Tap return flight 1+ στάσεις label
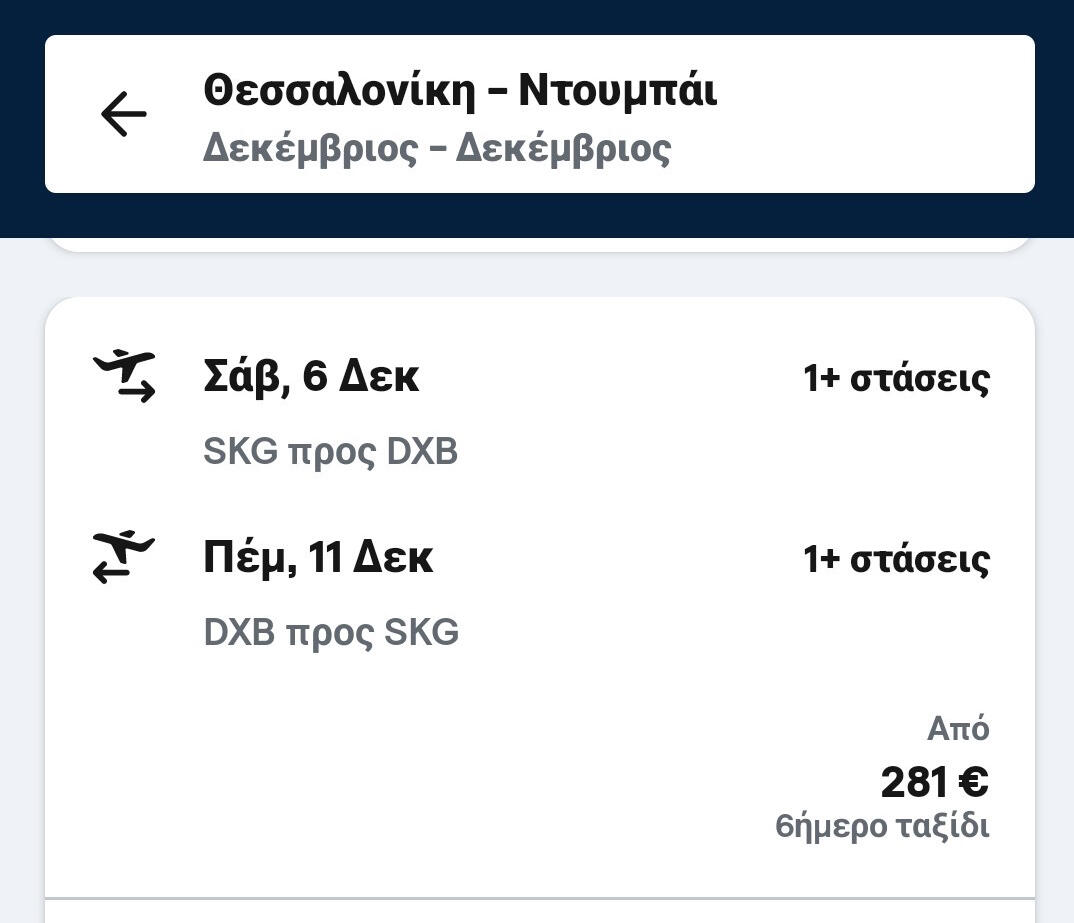The image size is (1074, 923). [896, 559]
